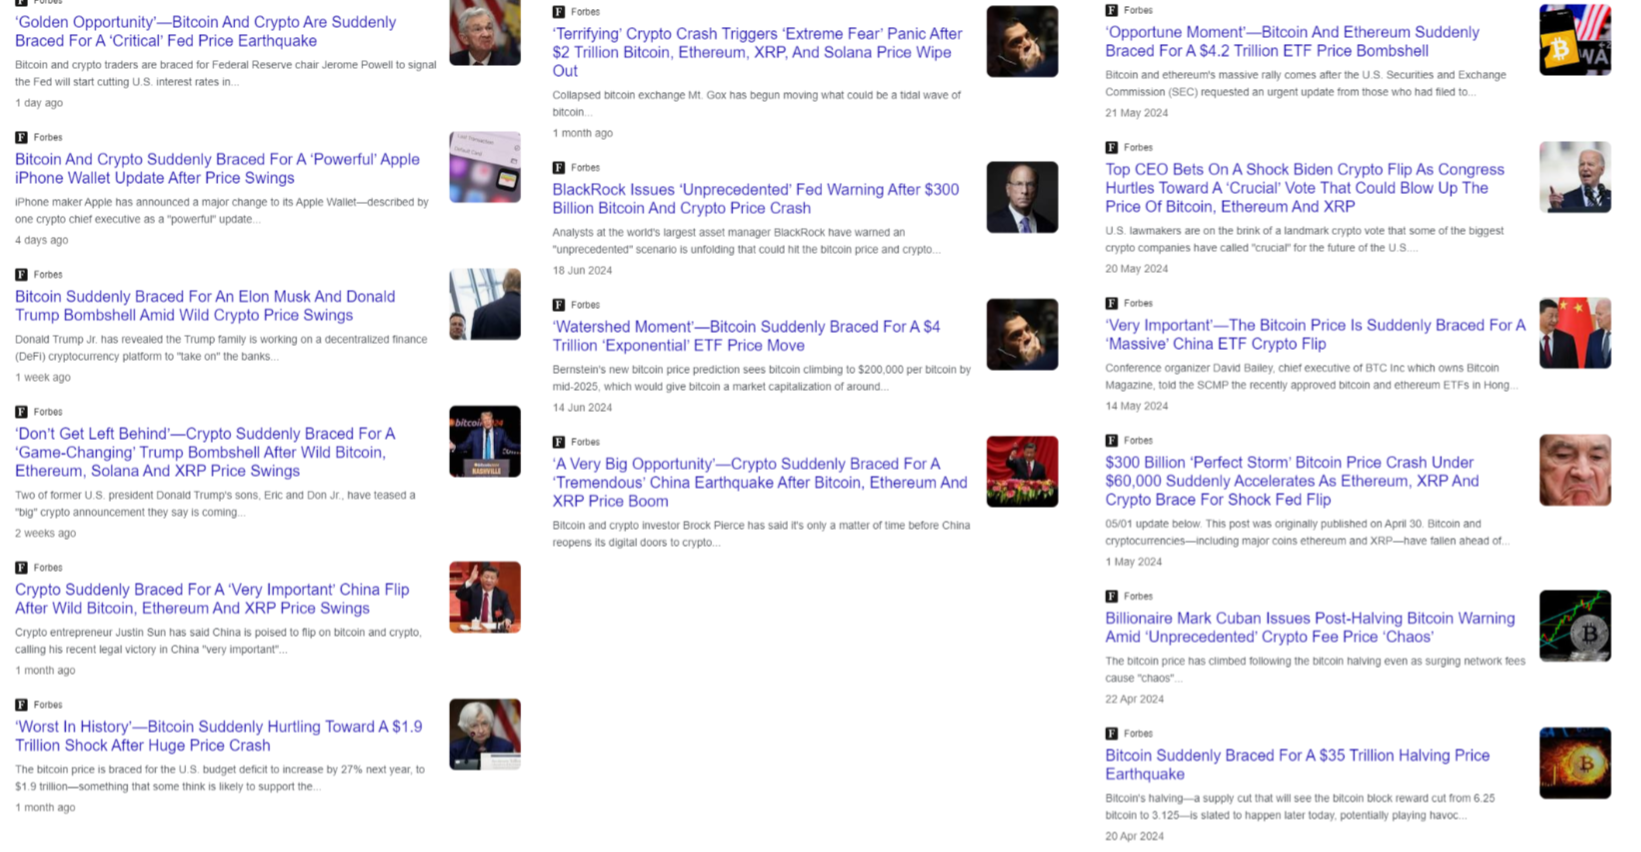Click Jerome Powell thumbnail of Golden Opportunity article
This screenshot has width=1641, height=852.
pos(485,33)
